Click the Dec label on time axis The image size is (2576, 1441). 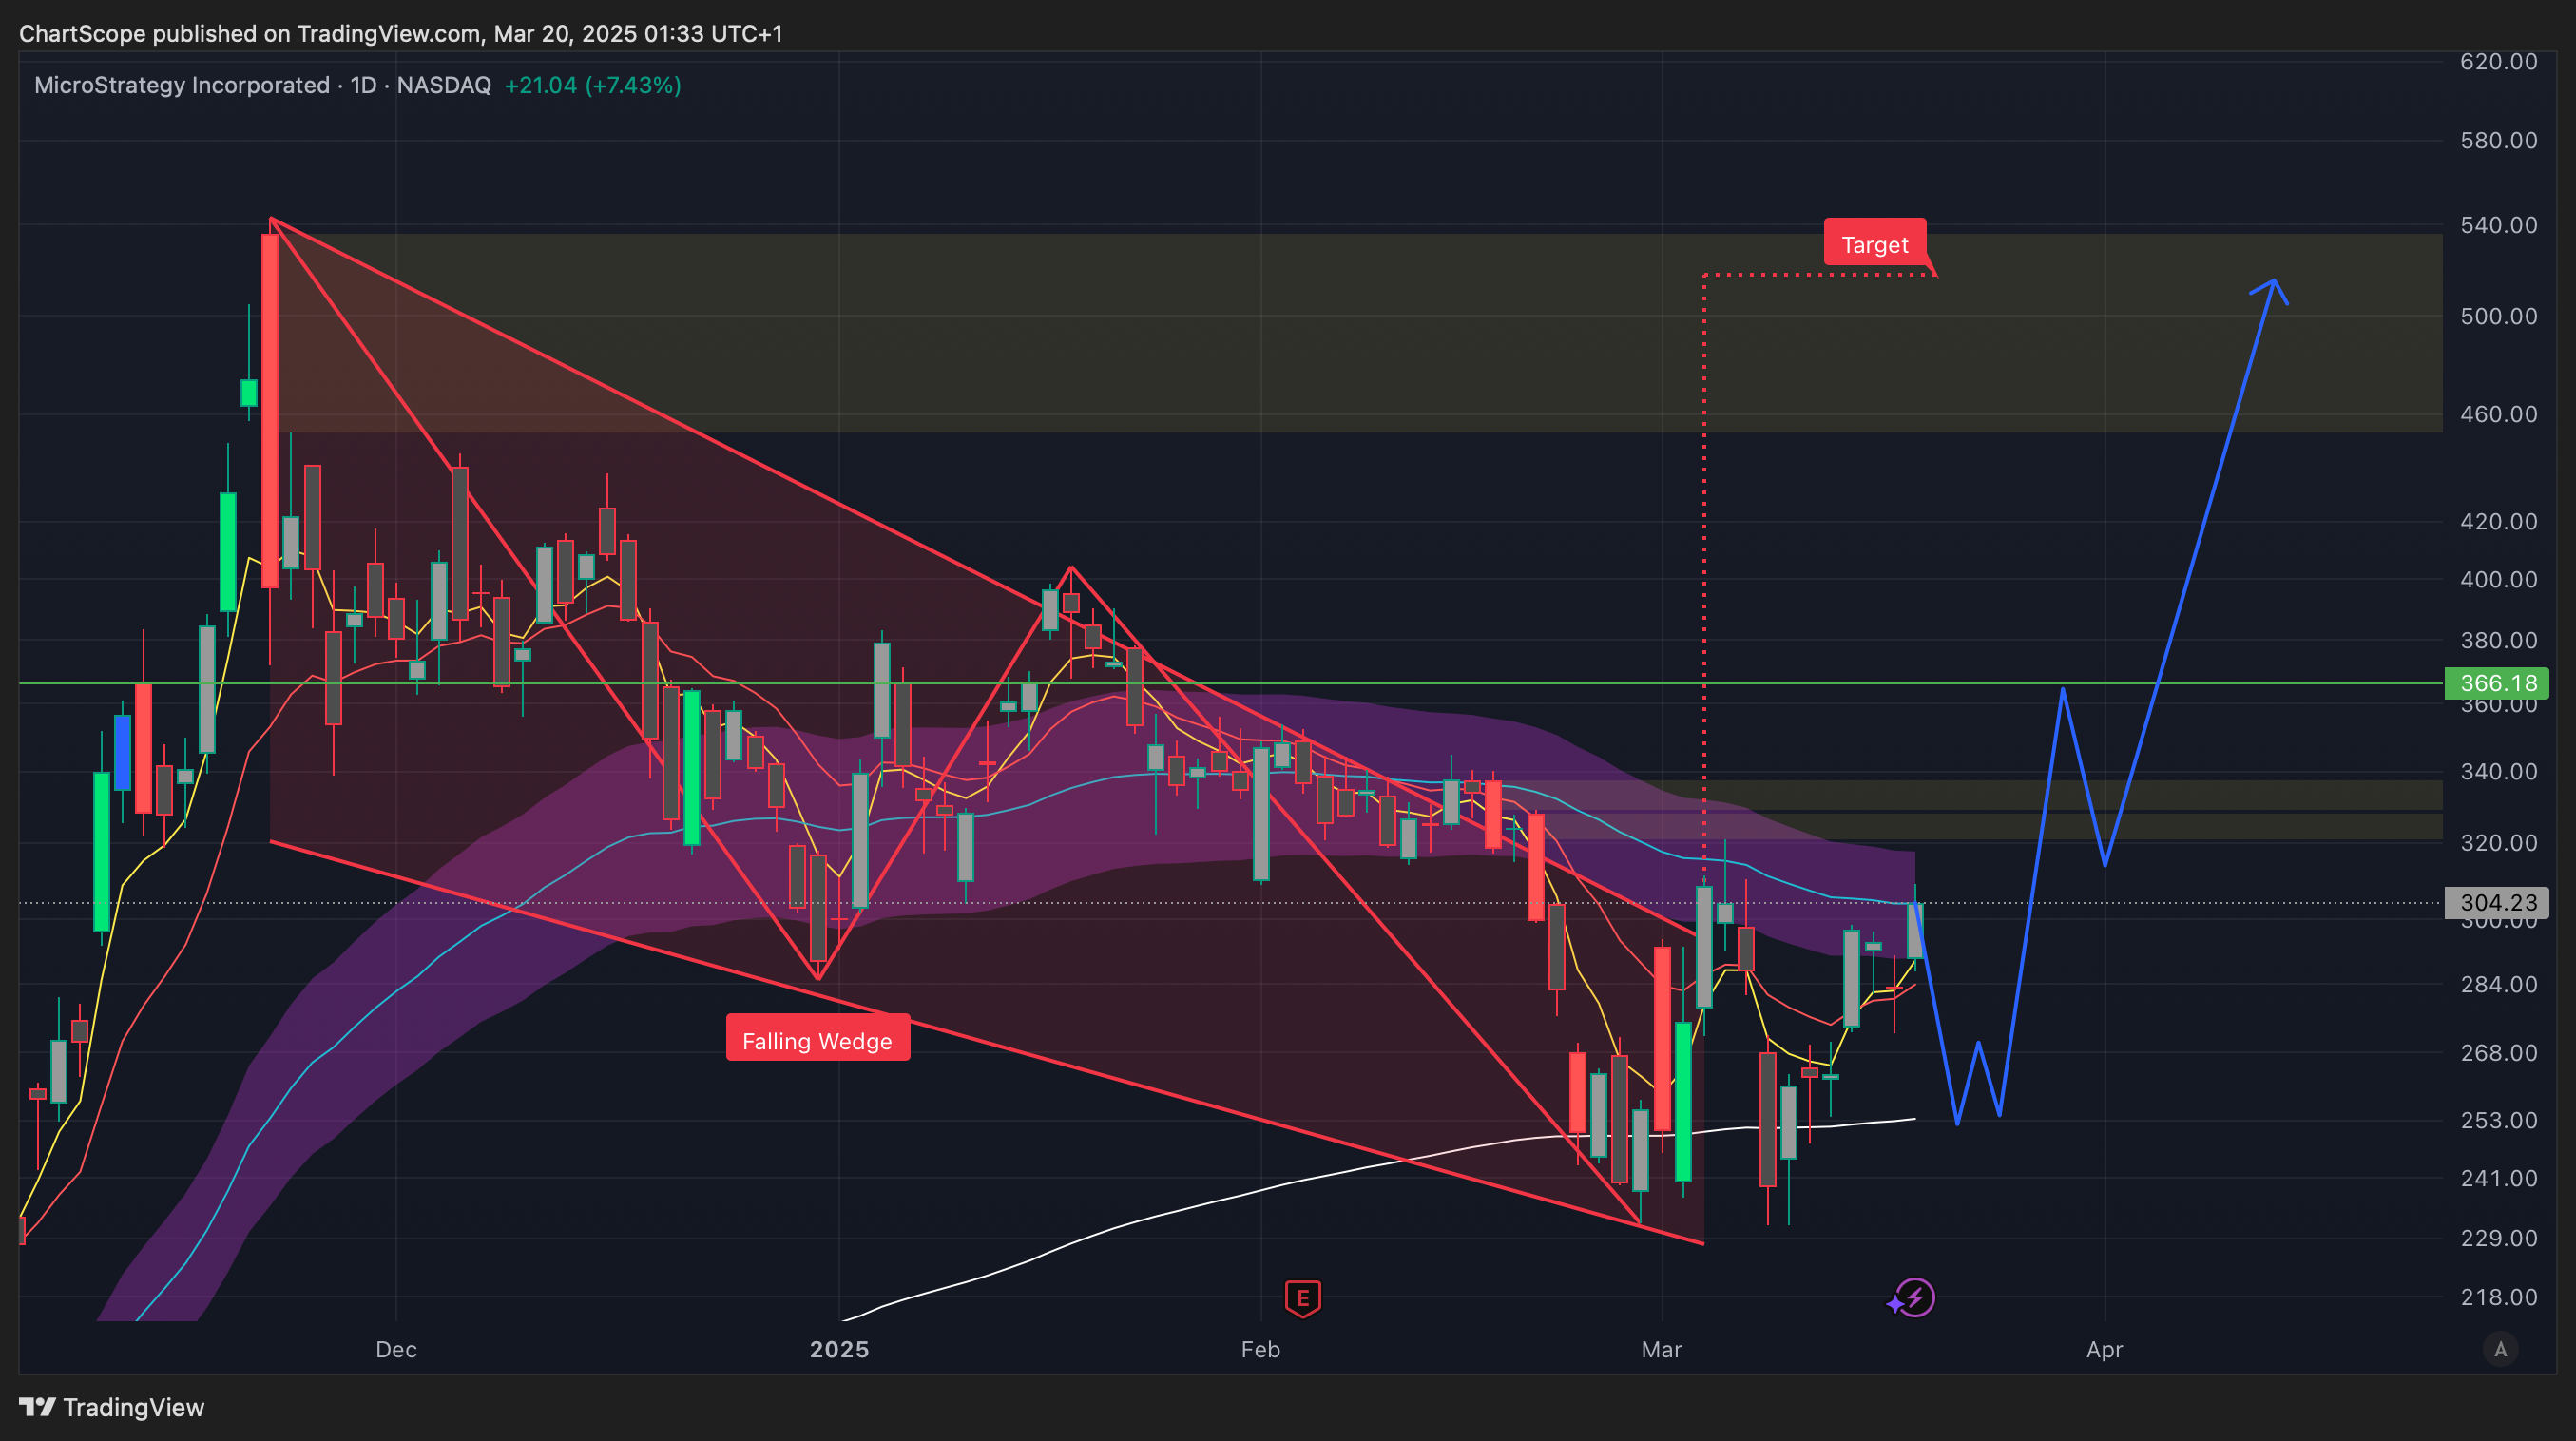coord(396,1349)
